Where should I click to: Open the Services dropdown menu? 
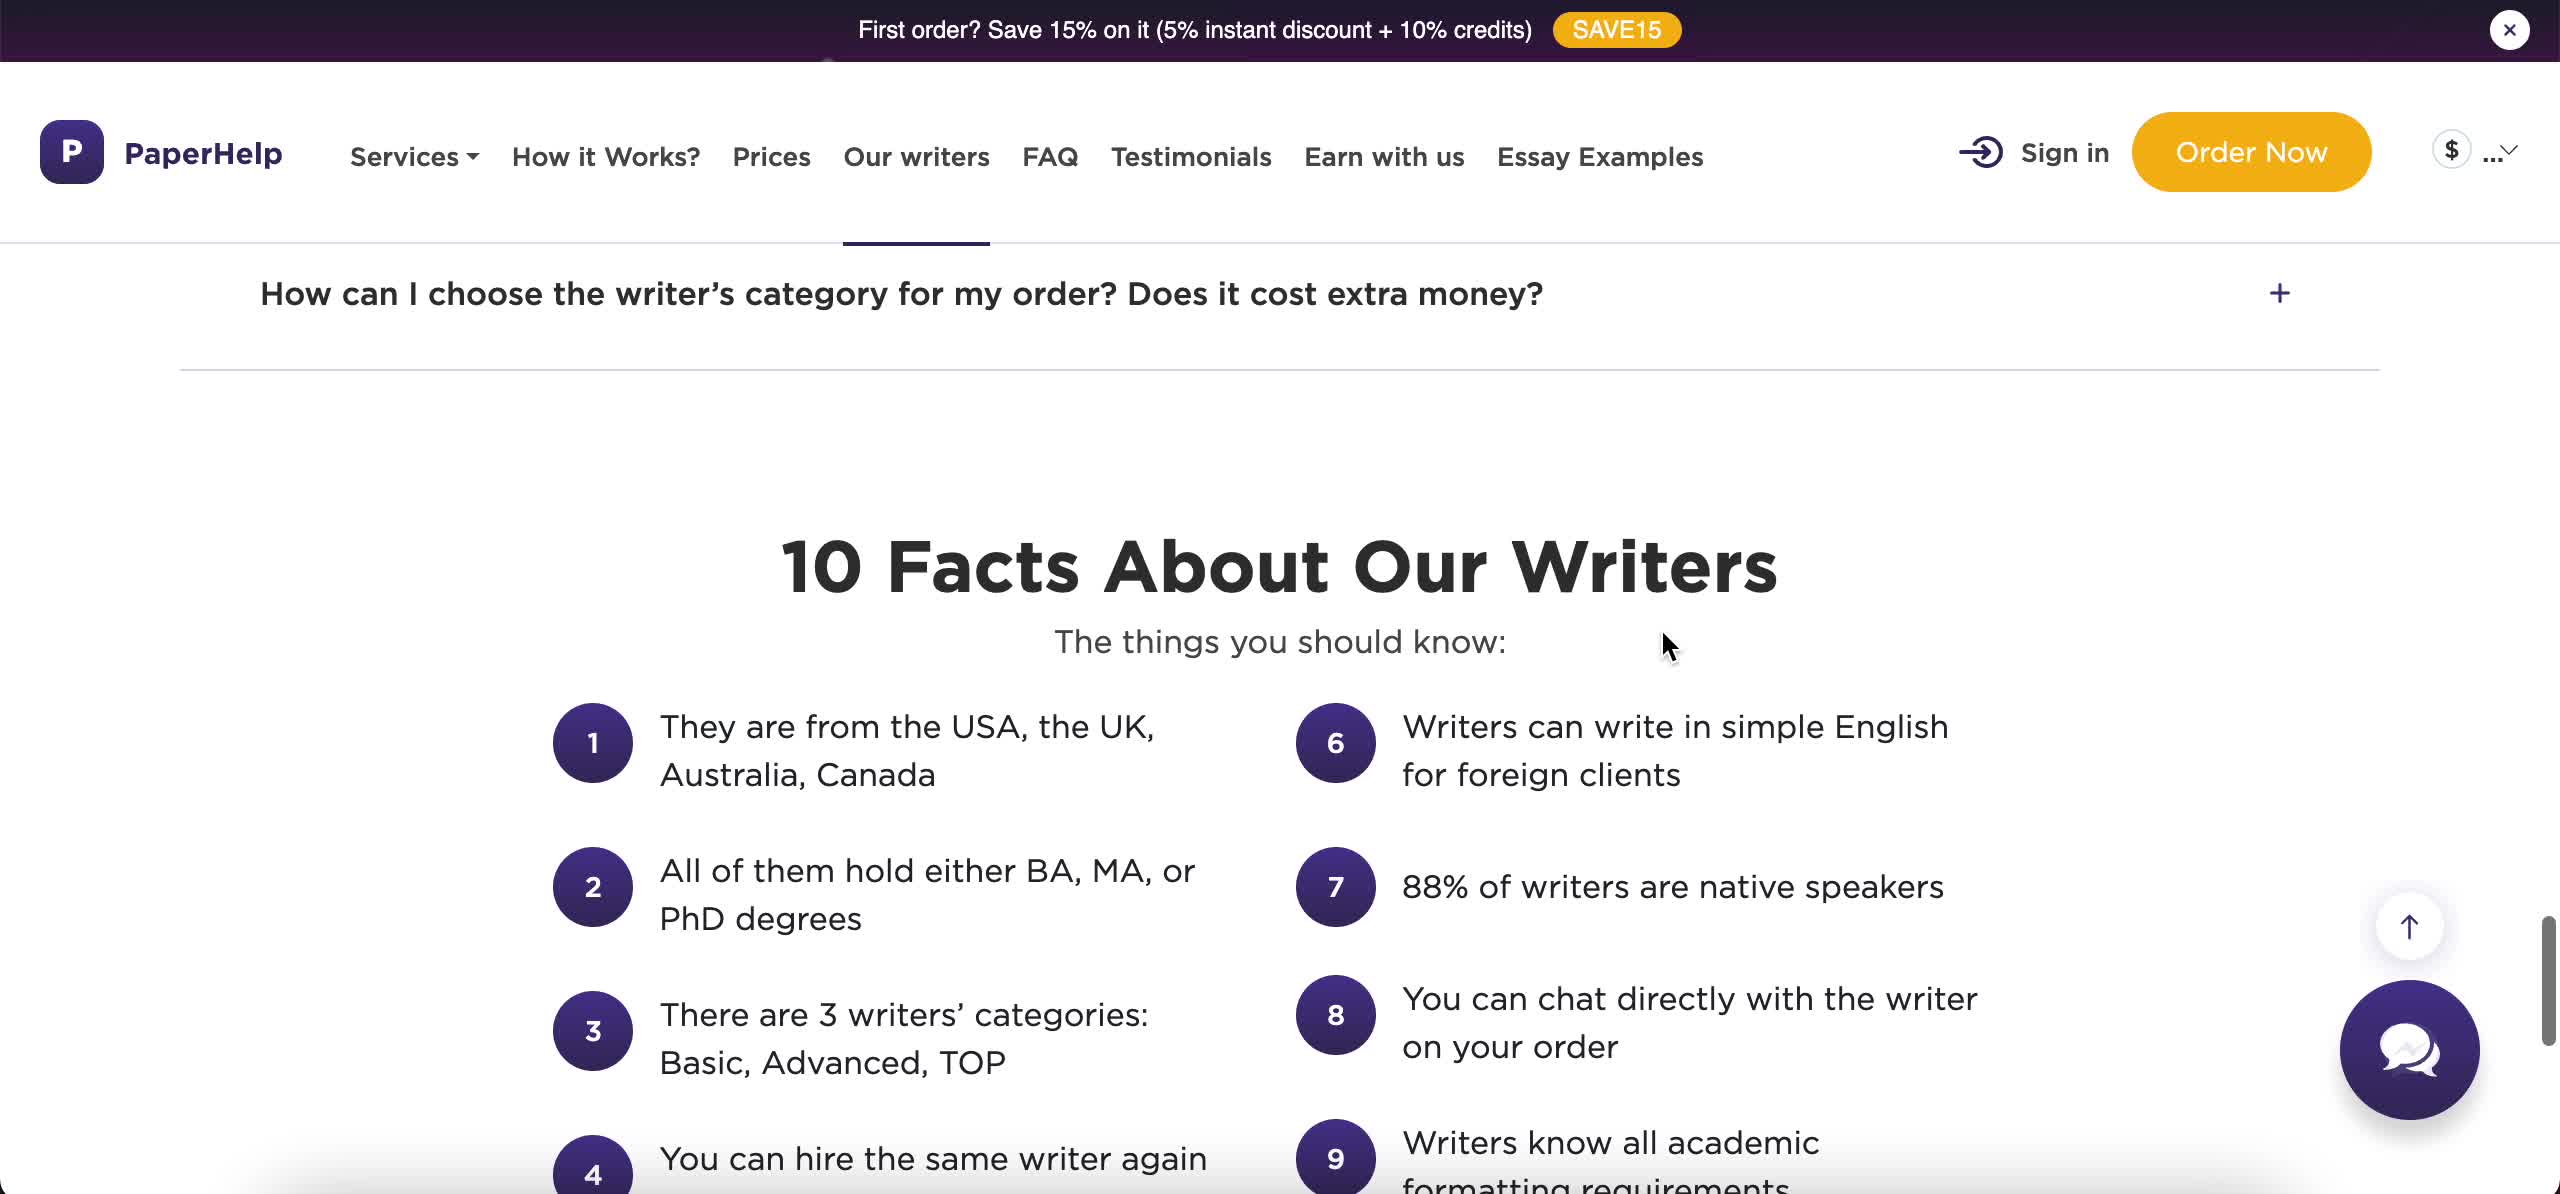click(414, 157)
